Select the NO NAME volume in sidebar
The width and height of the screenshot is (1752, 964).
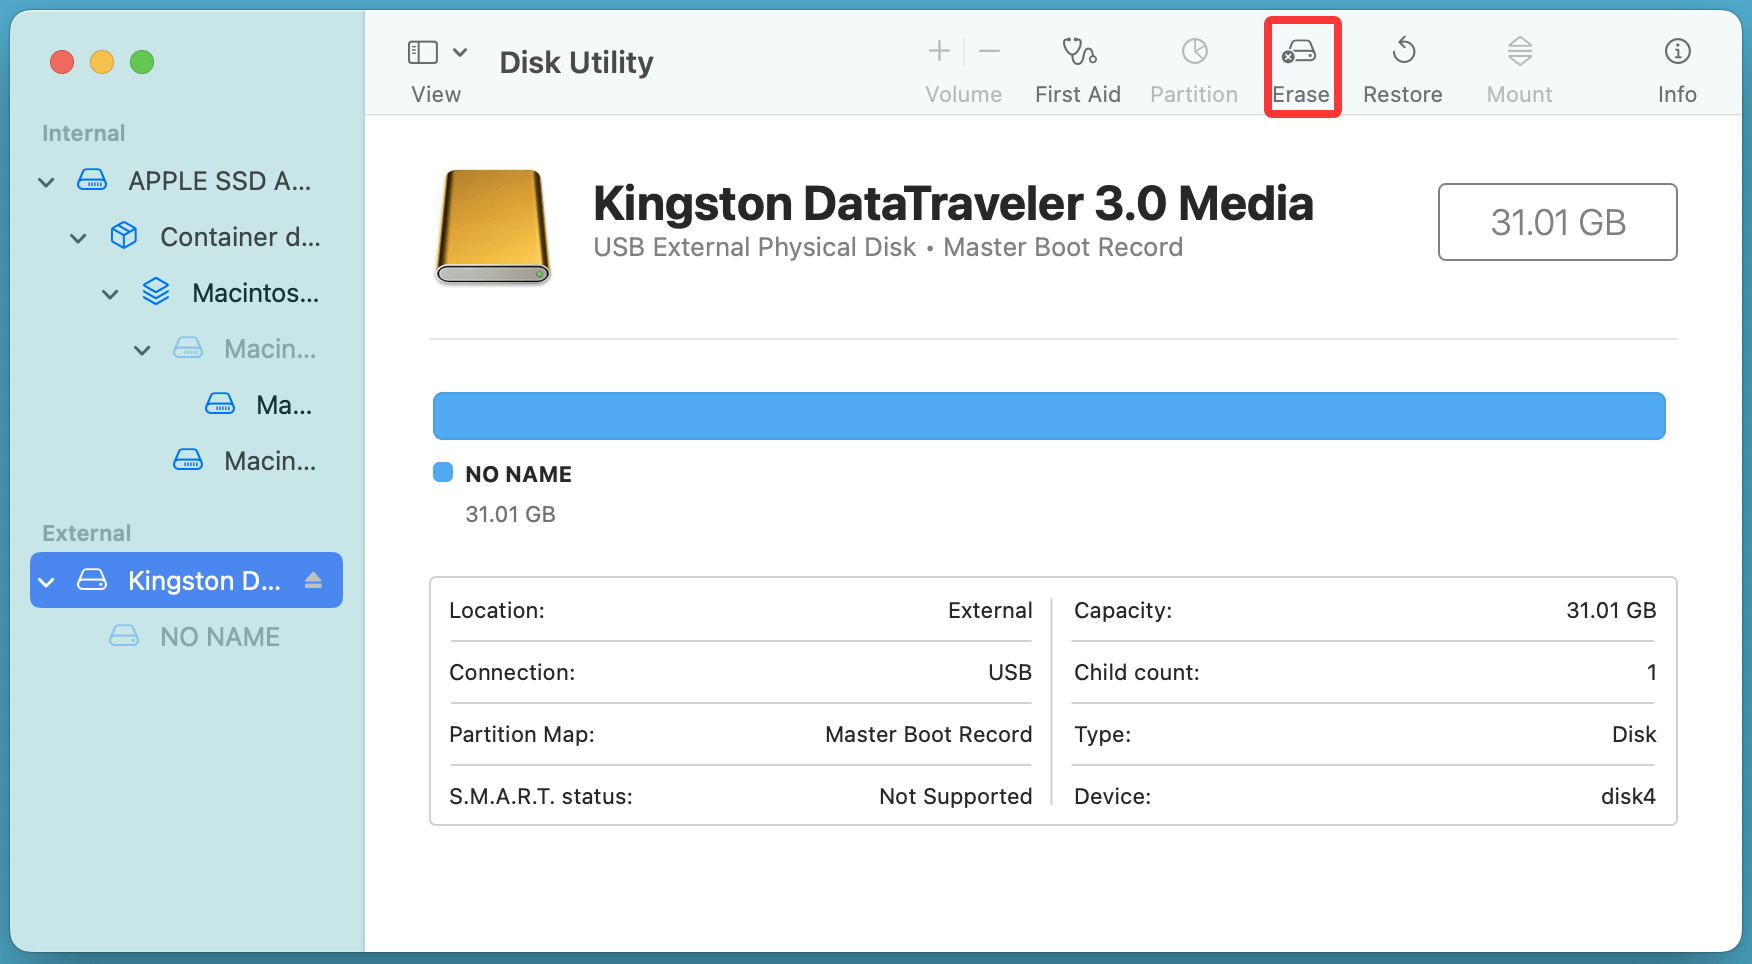tap(219, 636)
